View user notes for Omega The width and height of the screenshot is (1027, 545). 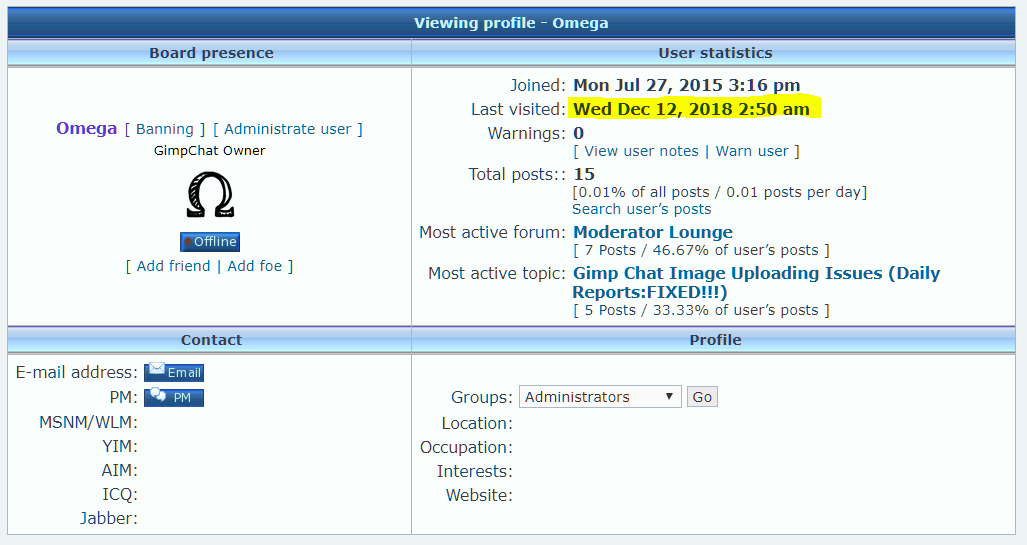pos(641,151)
